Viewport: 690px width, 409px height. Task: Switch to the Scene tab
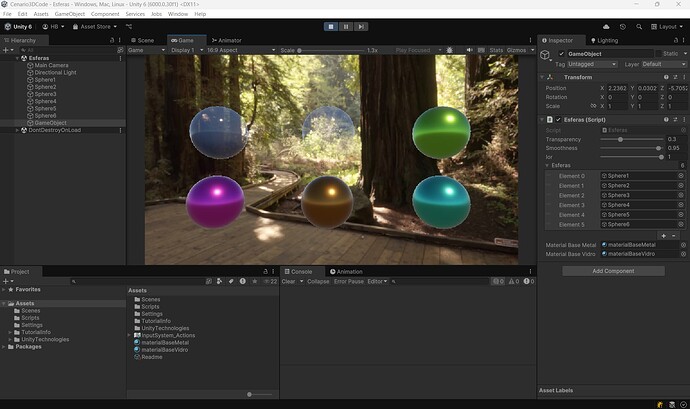coord(143,40)
